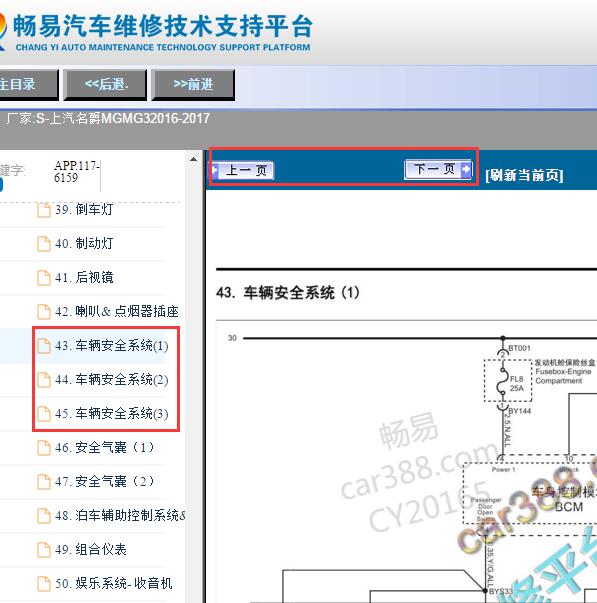Select 48. 泊车辅助控制系统 entry
The width and height of the screenshot is (597, 603).
click(x=120, y=515)
